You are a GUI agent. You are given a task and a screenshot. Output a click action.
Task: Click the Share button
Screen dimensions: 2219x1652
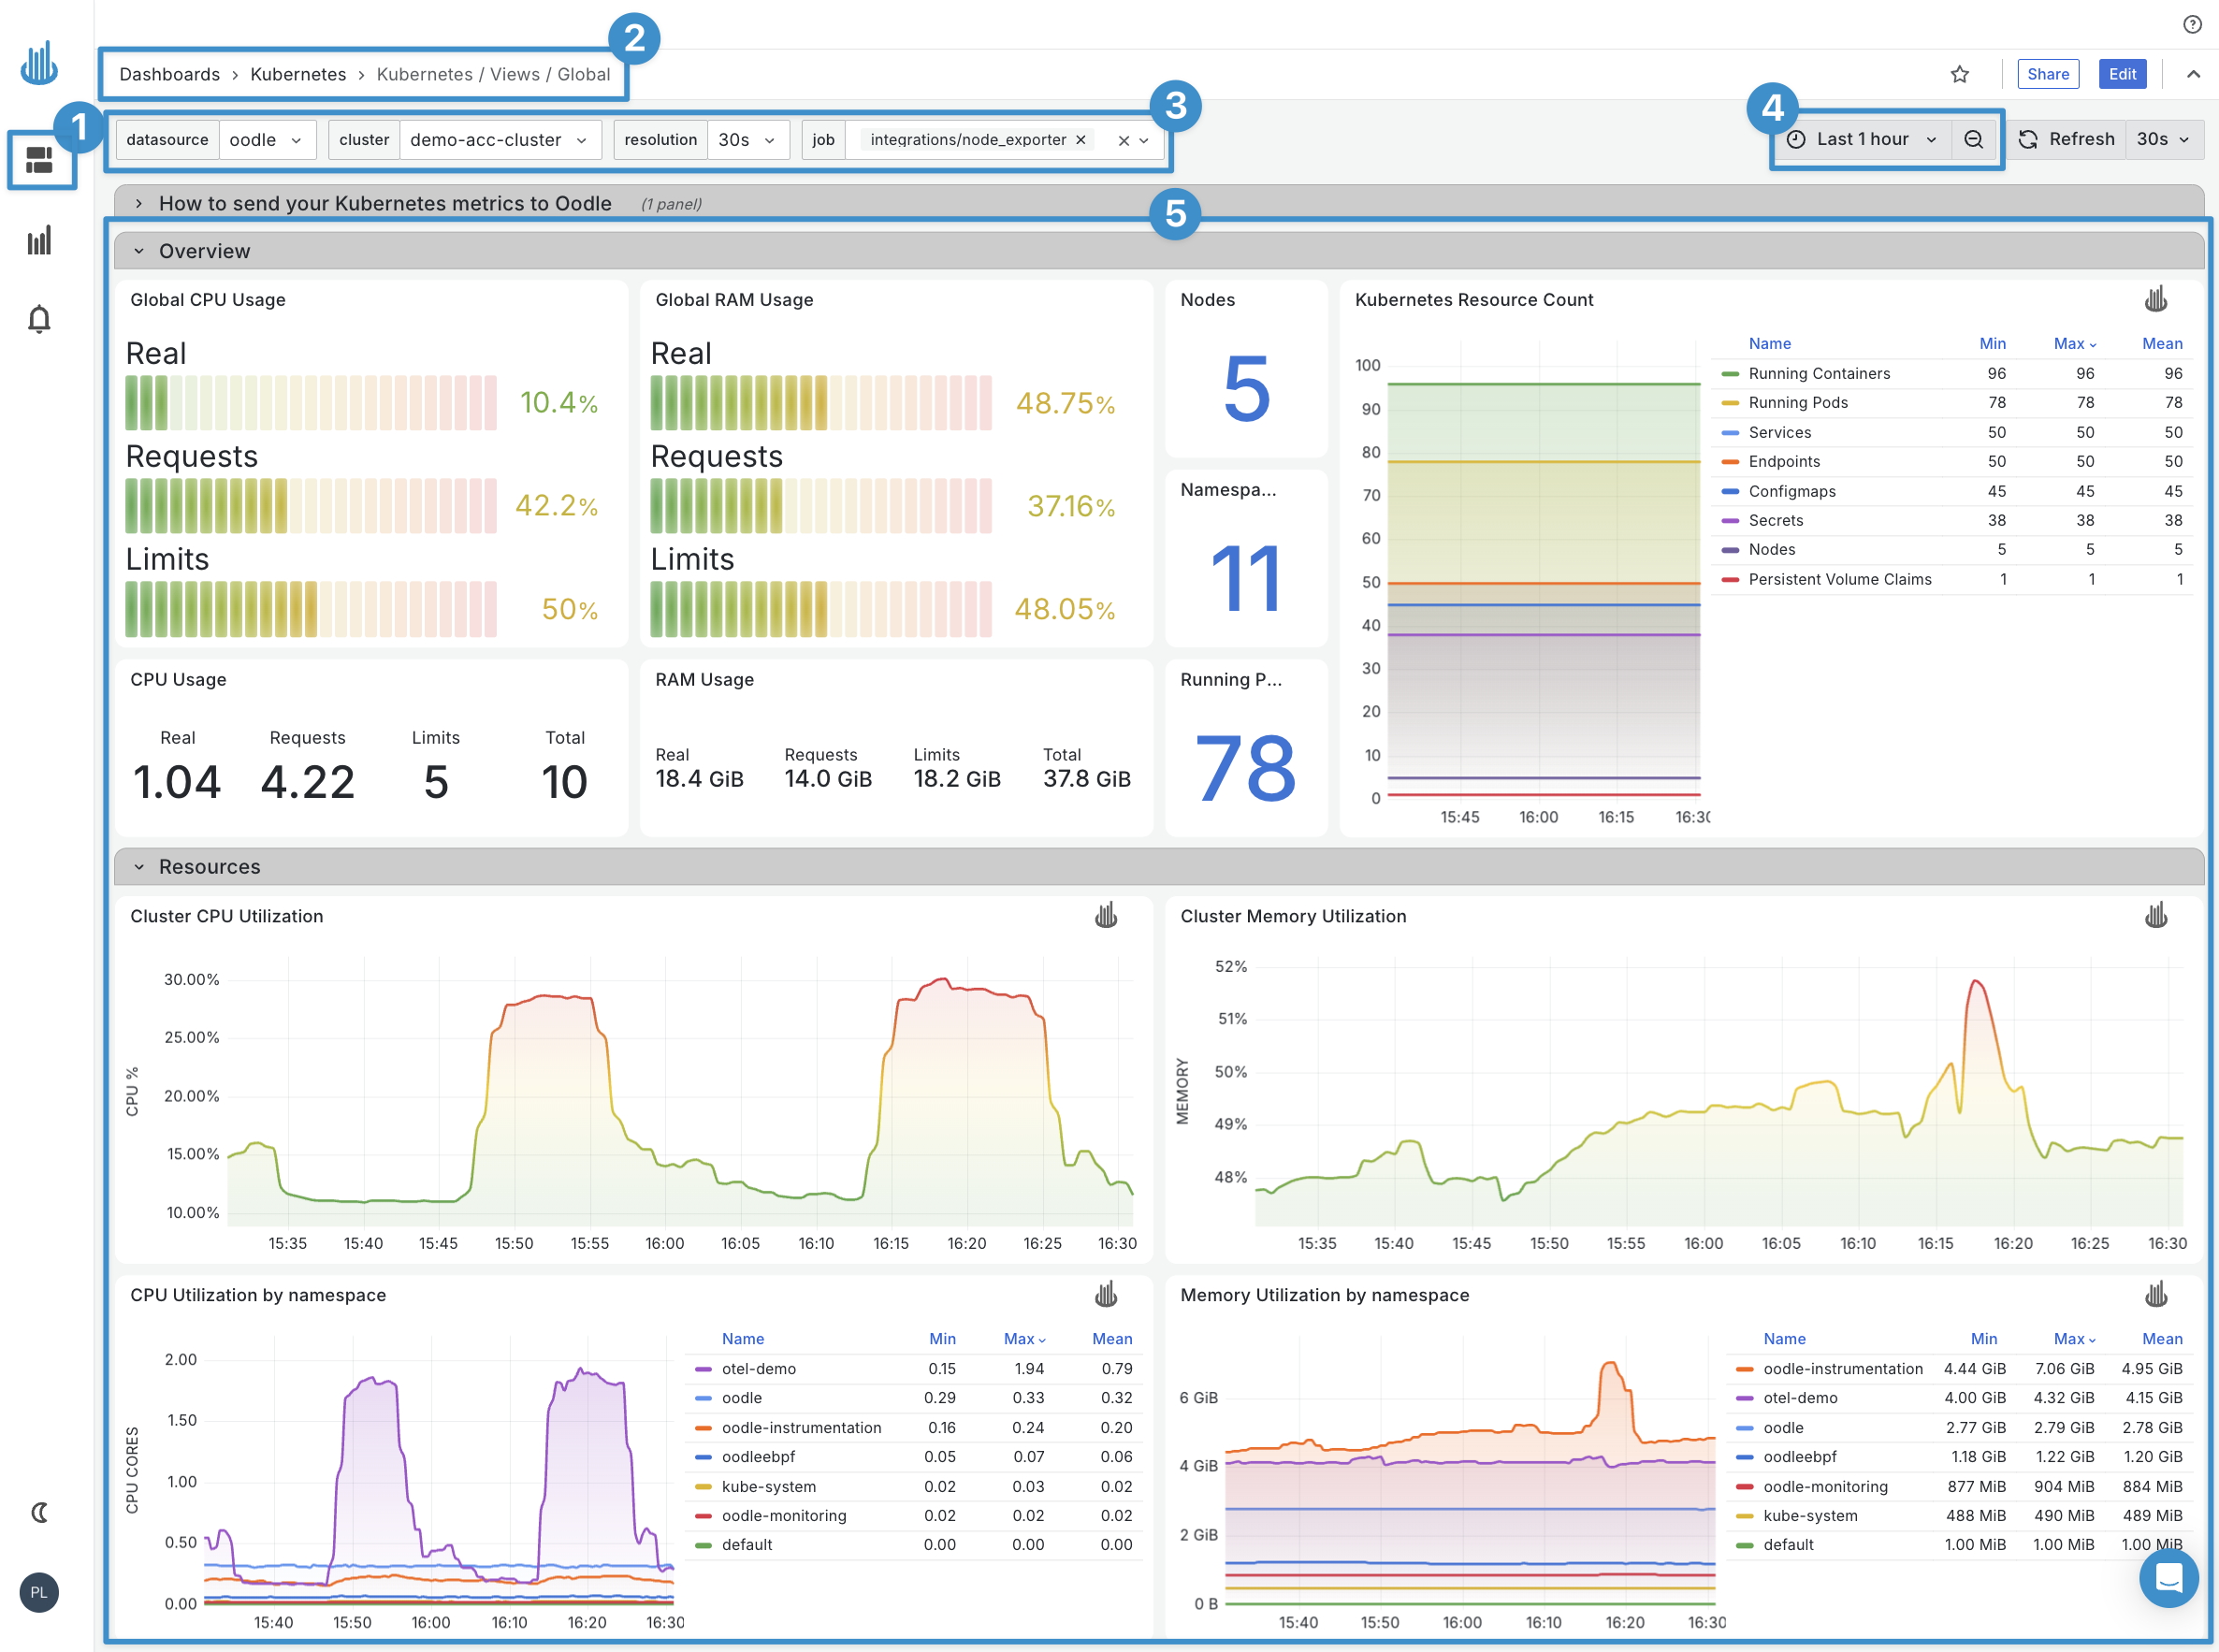click(2048, 74)
